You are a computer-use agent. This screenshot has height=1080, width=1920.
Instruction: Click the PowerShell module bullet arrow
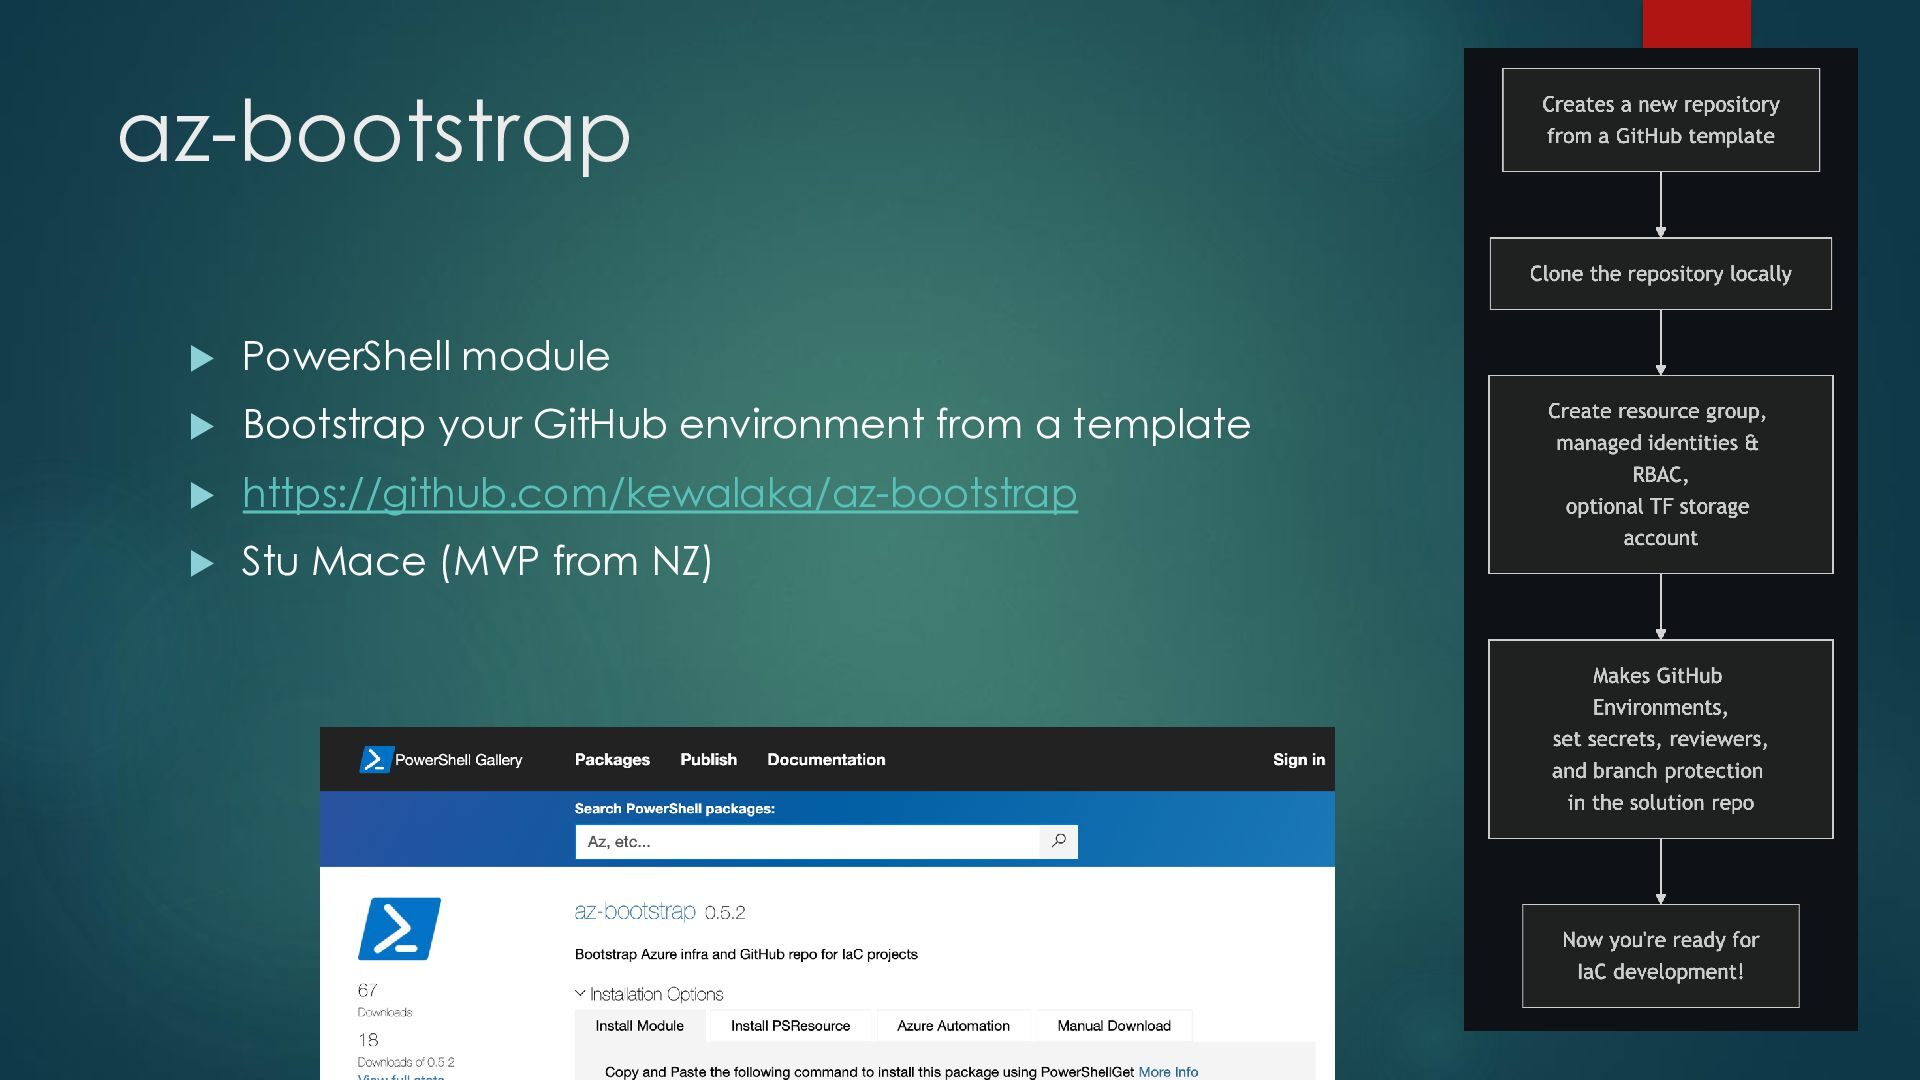point(202,358)
